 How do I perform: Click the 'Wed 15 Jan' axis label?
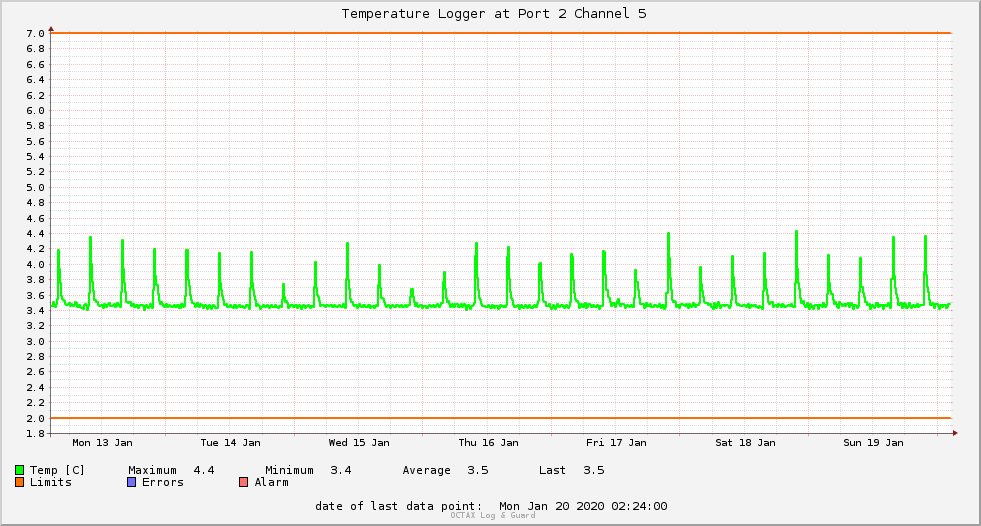tap(359, 443)
